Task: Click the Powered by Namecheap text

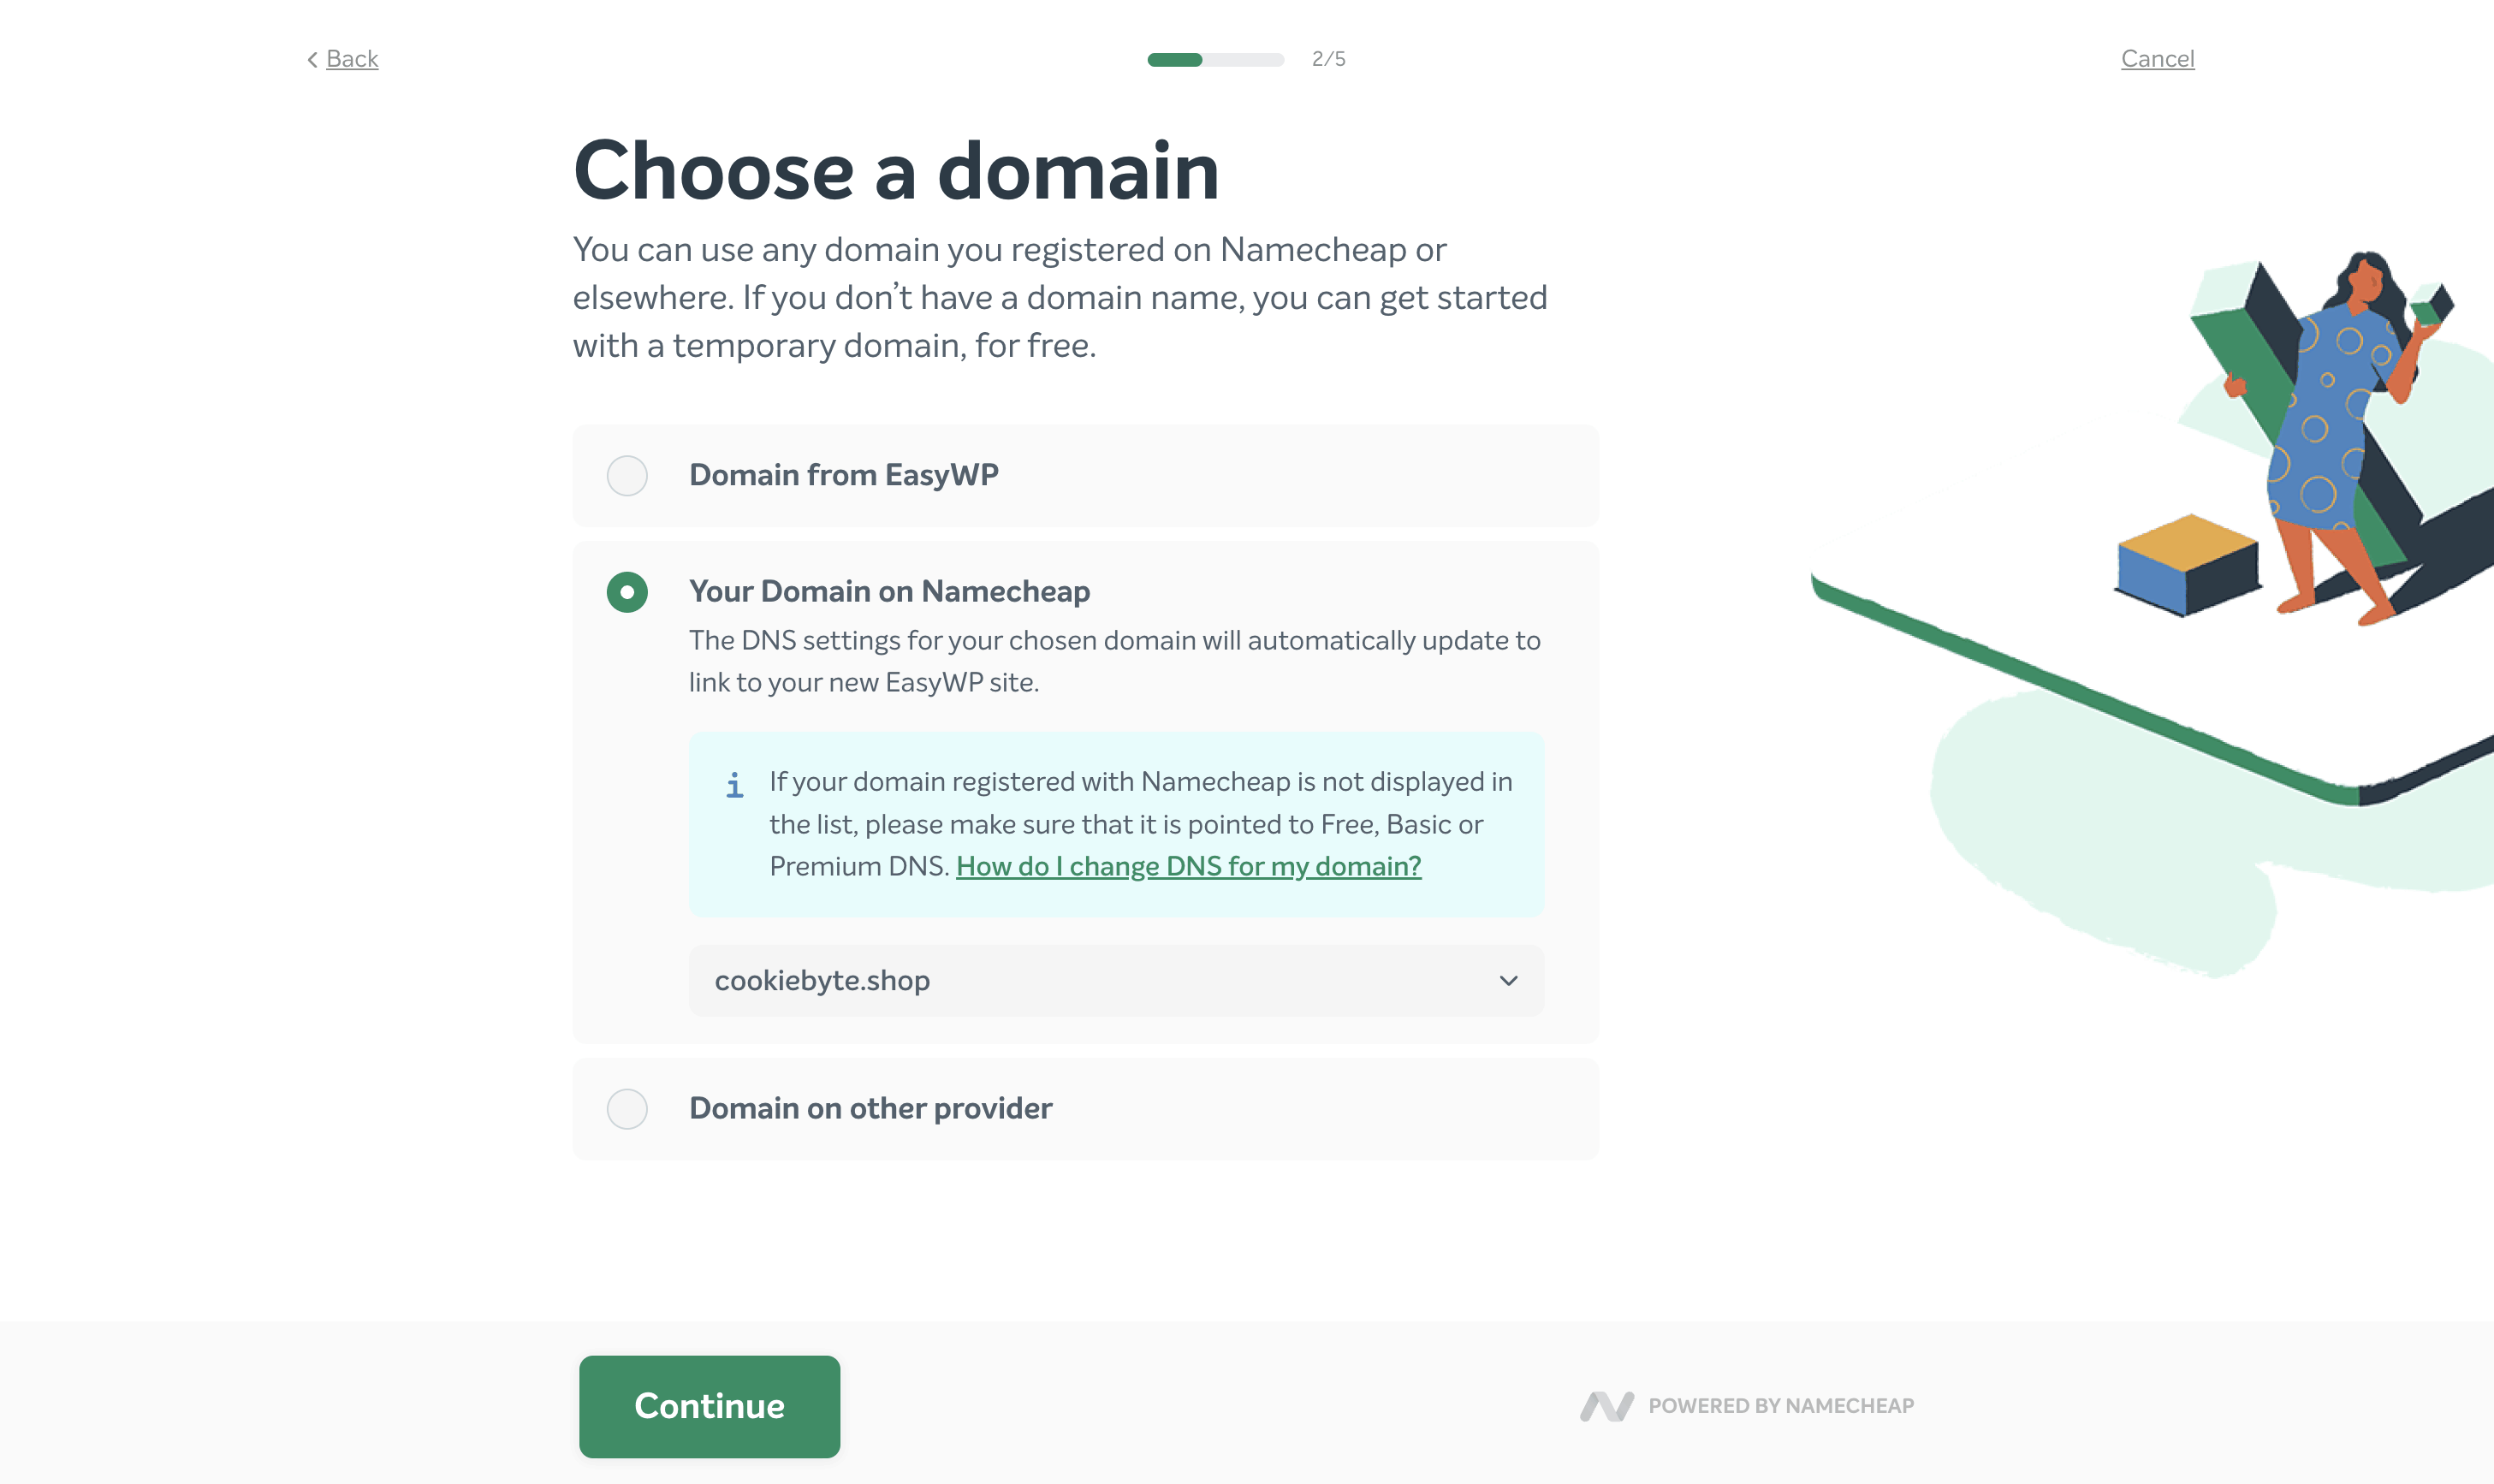Action: click(1780, 1406)
